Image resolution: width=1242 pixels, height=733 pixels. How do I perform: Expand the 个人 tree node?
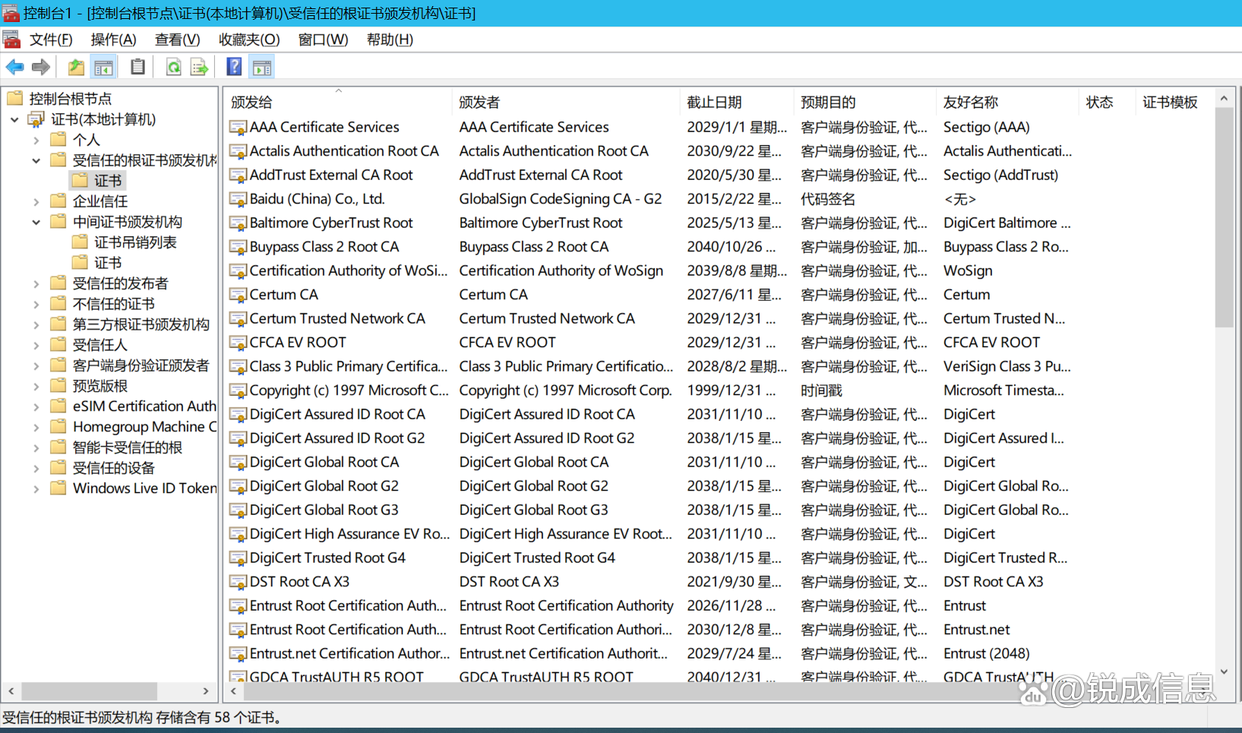tap(37, 140)
